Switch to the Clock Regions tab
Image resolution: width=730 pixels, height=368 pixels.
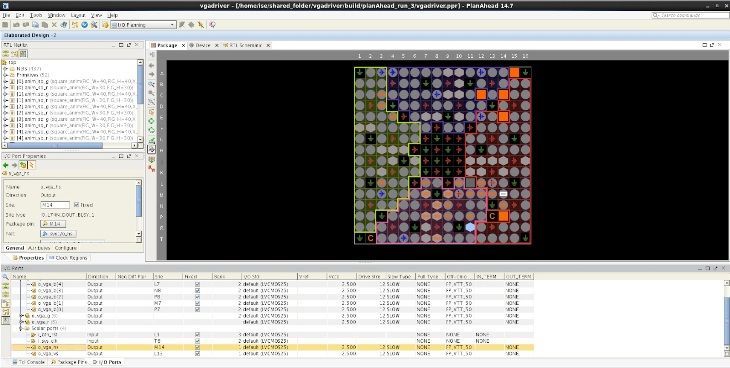coord(68,258)
